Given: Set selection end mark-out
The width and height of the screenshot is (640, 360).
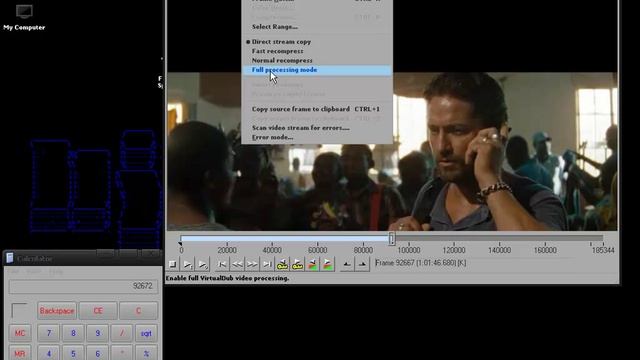Looking at the screenshot, I should (362, 264).
